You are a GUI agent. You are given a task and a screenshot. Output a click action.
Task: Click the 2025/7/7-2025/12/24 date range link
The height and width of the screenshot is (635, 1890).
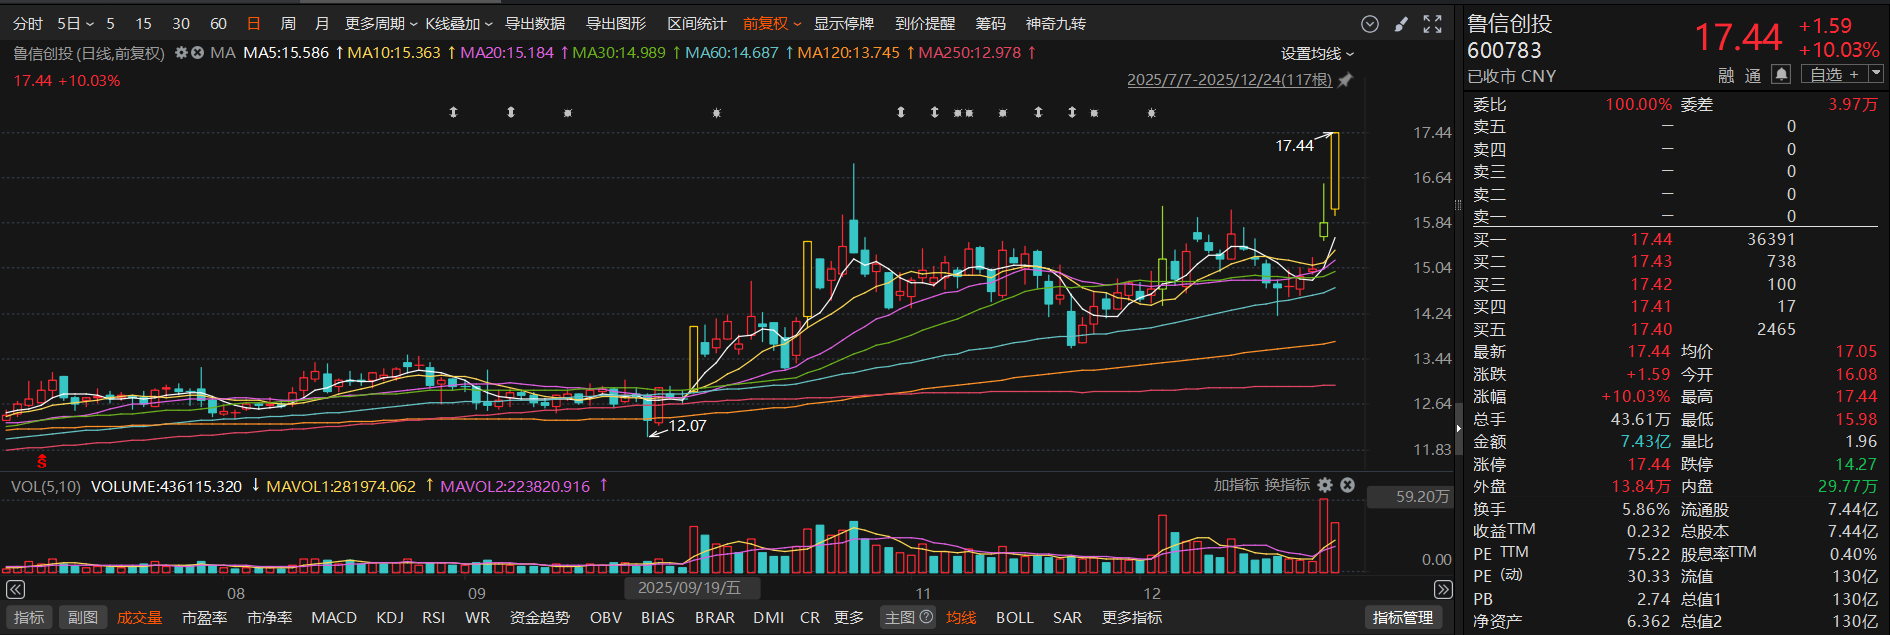point(1229,80)
